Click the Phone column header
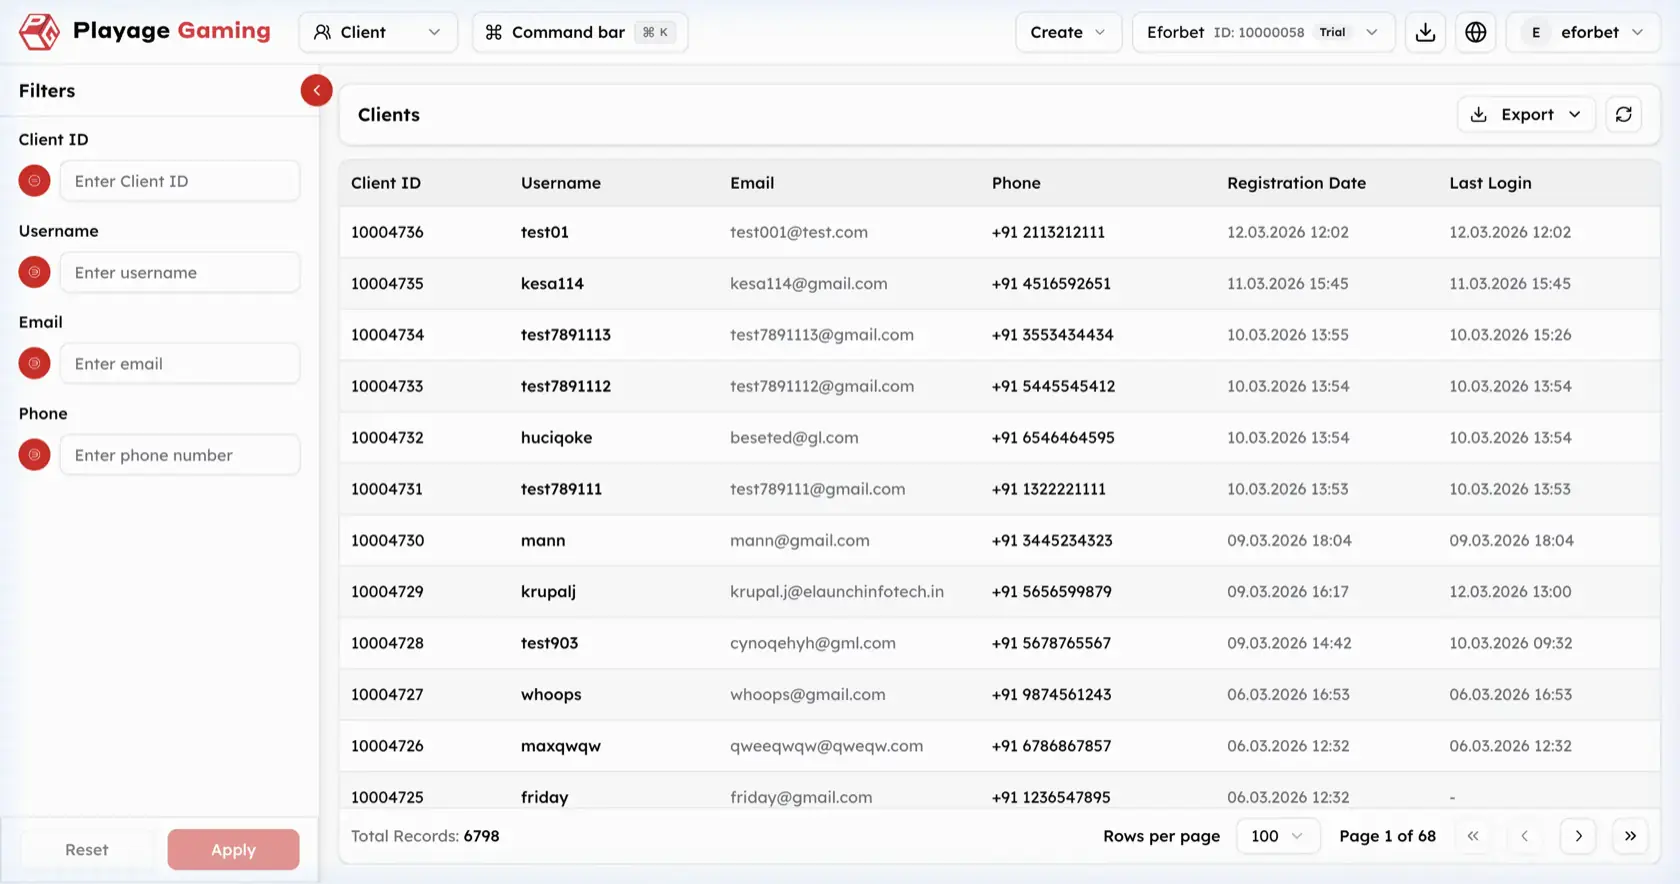This screenshot has width=1680, height=884. (1016, 183)
